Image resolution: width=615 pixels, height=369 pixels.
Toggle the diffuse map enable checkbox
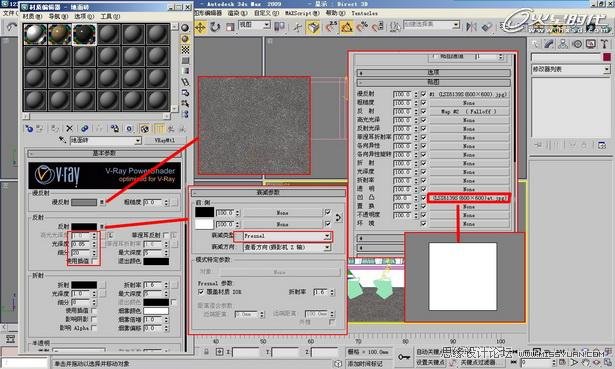(423, 94)
